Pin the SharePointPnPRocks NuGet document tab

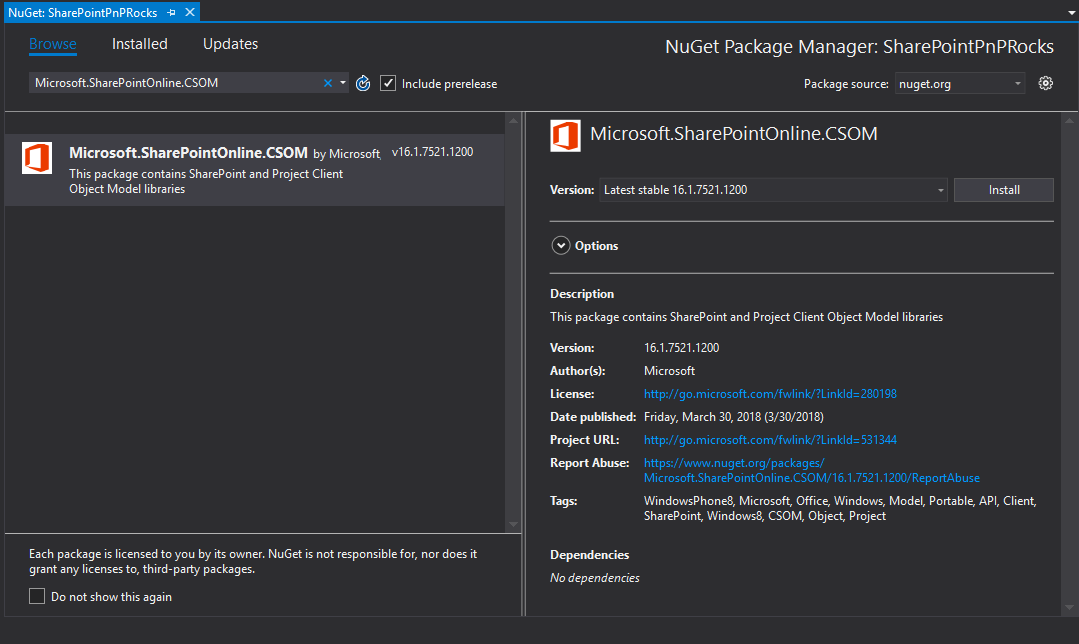click(171, 12)
